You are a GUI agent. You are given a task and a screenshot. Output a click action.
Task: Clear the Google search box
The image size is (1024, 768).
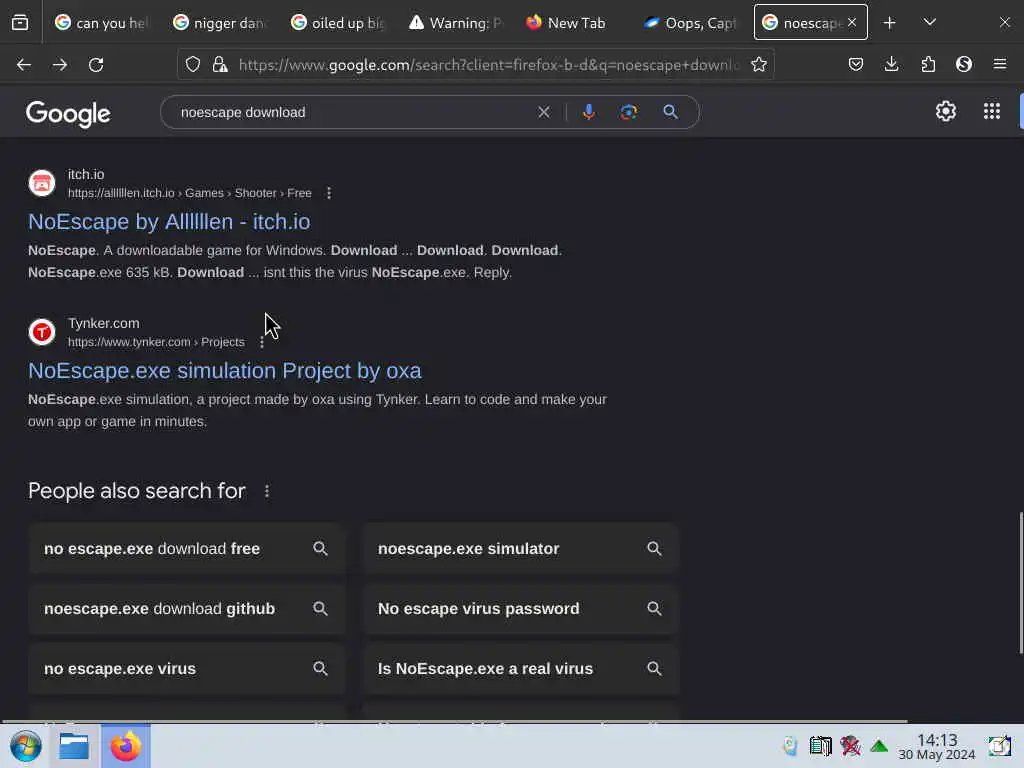click(543, 112)
